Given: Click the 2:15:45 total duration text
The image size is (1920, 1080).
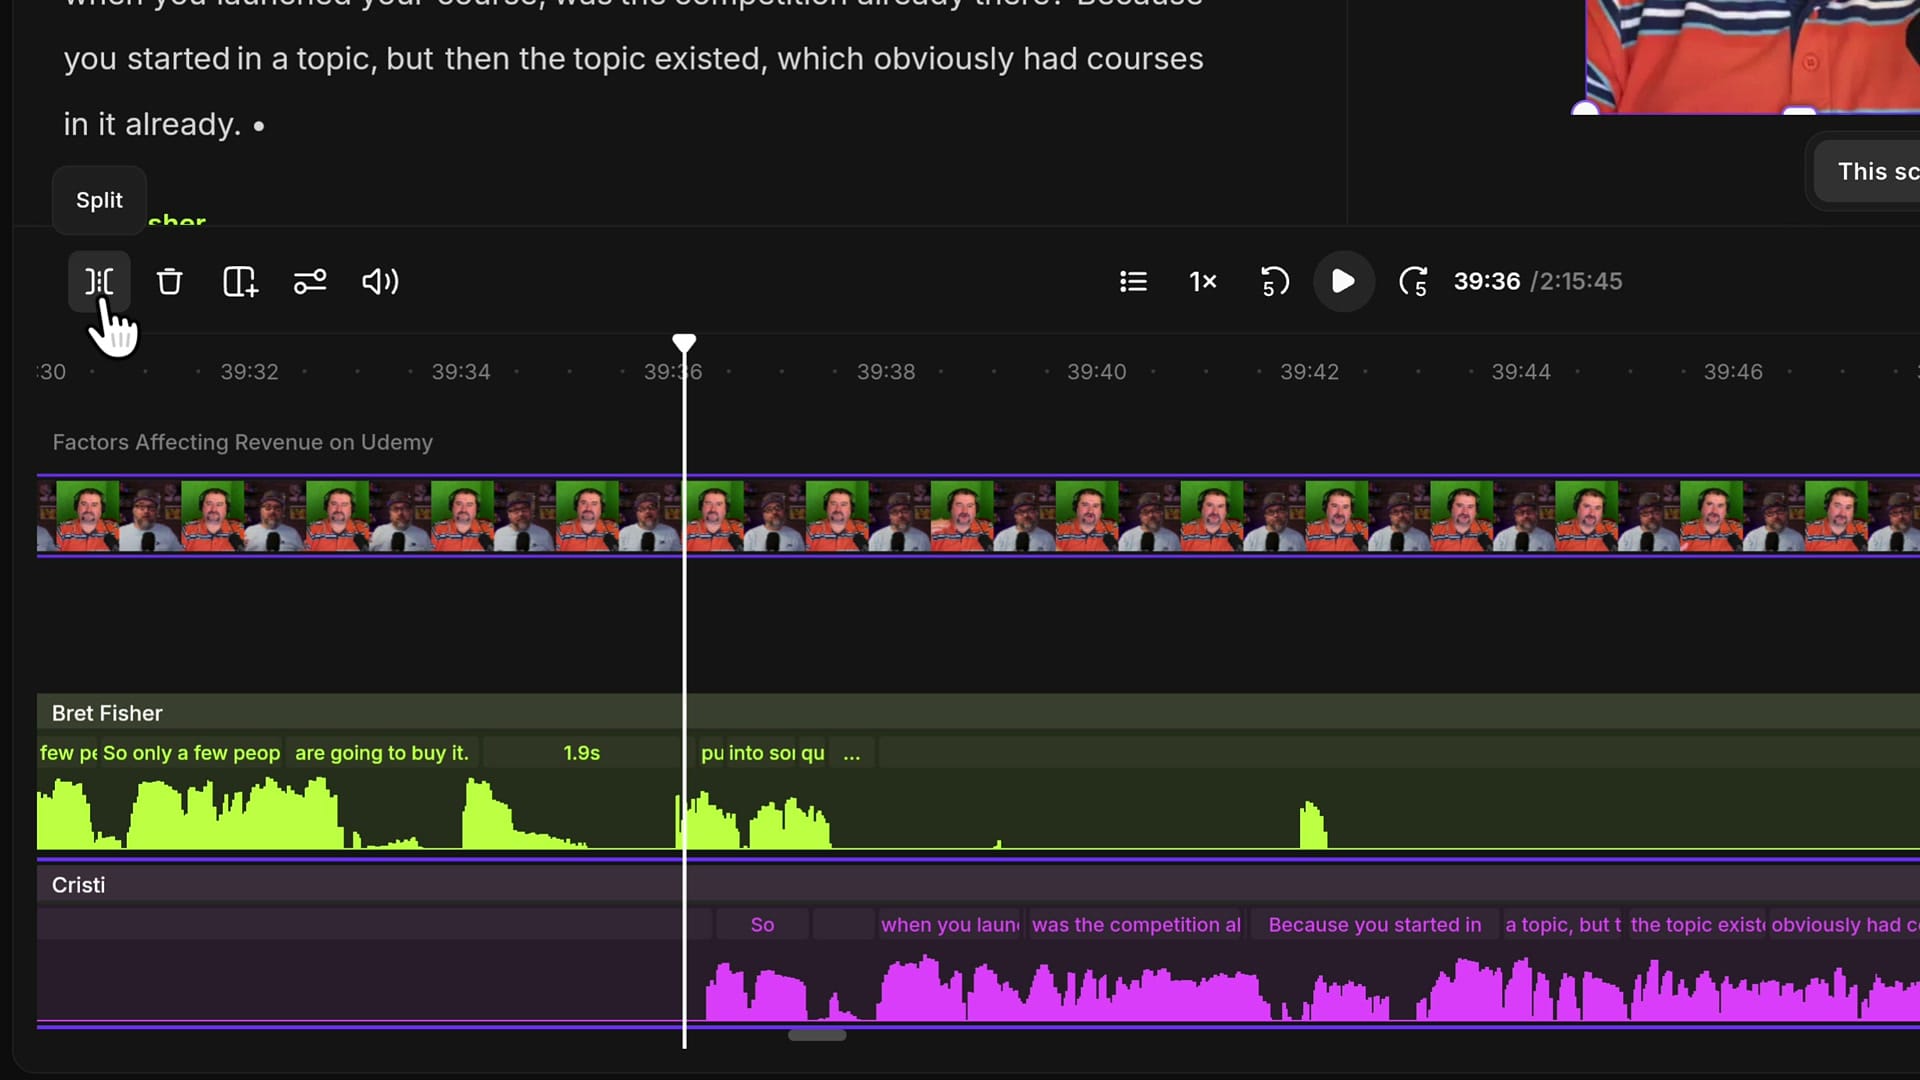Looking at the screenshot, I should coord(1581,281).
